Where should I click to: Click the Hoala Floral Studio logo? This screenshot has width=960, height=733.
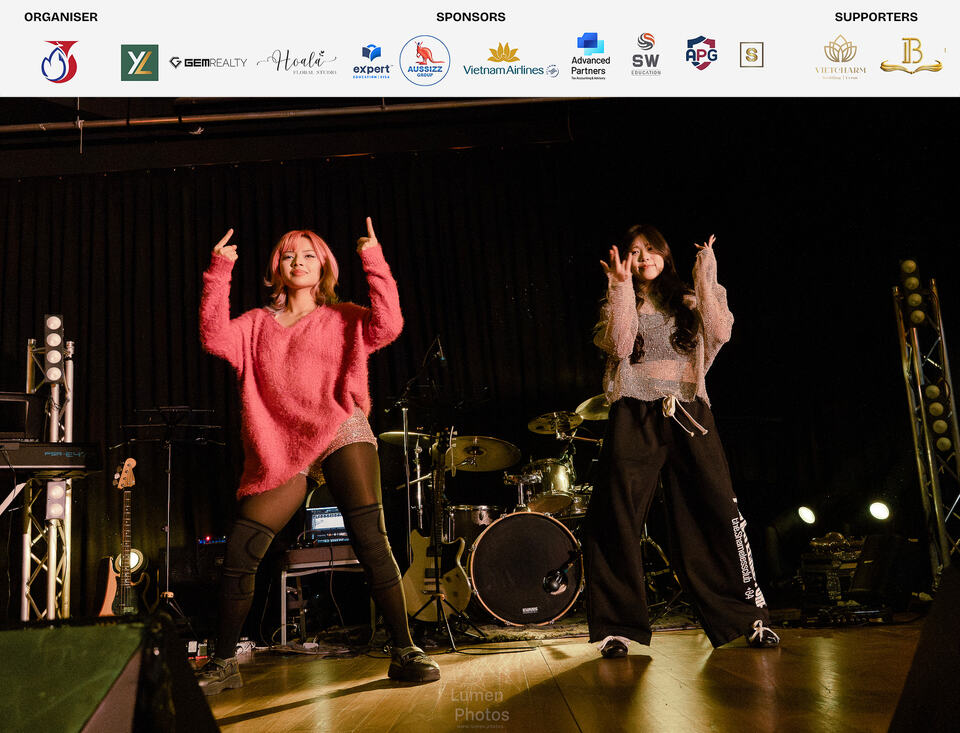(x=297, y=62)
